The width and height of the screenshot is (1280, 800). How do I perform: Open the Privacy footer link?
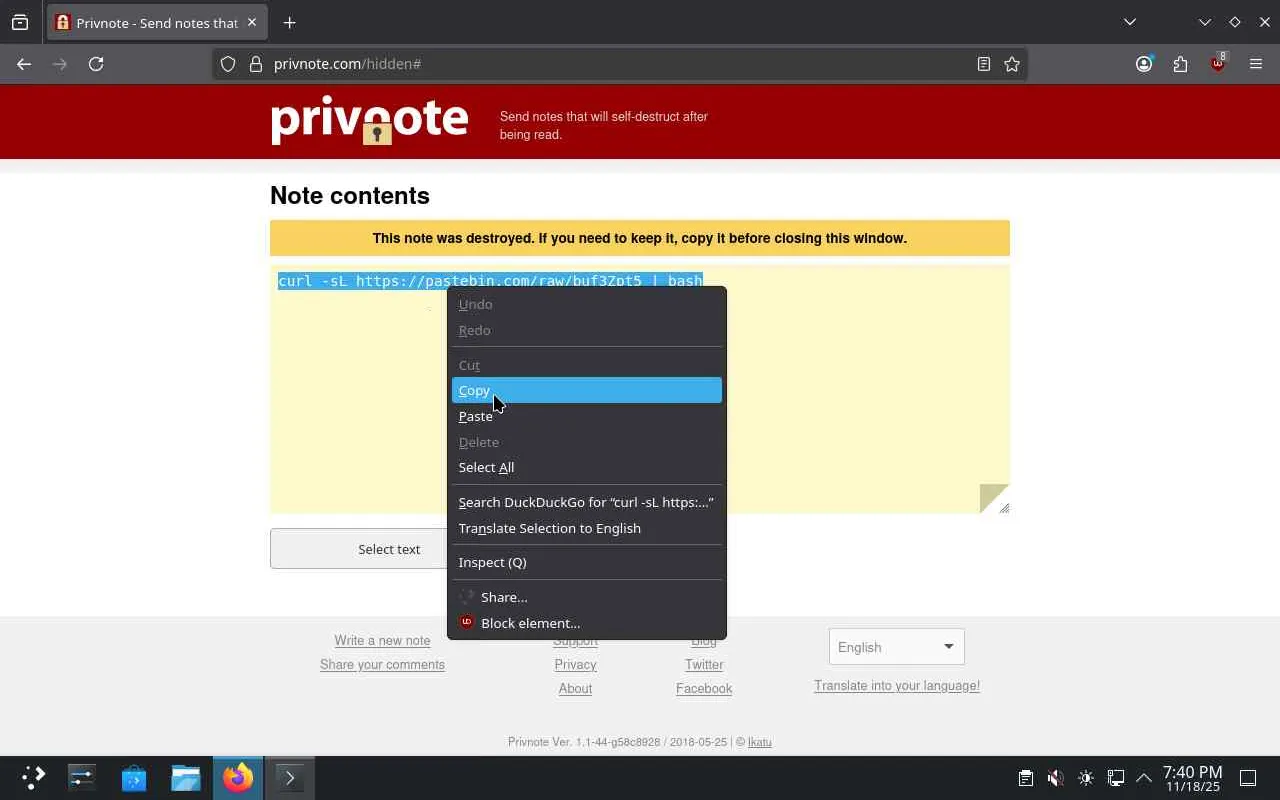(x=575, y=665)
